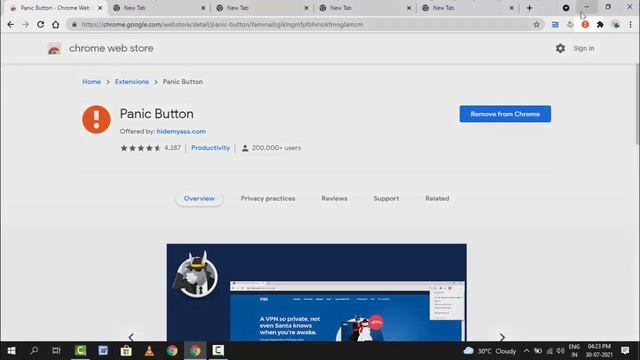Screen dimensions: 640x360
Task: Open the hidemyass.com publisher link
Action: pos(181,131)
